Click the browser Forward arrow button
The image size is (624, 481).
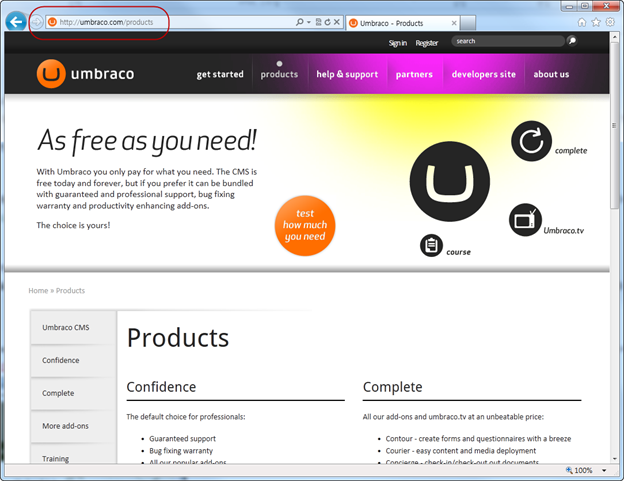[37, 22]
